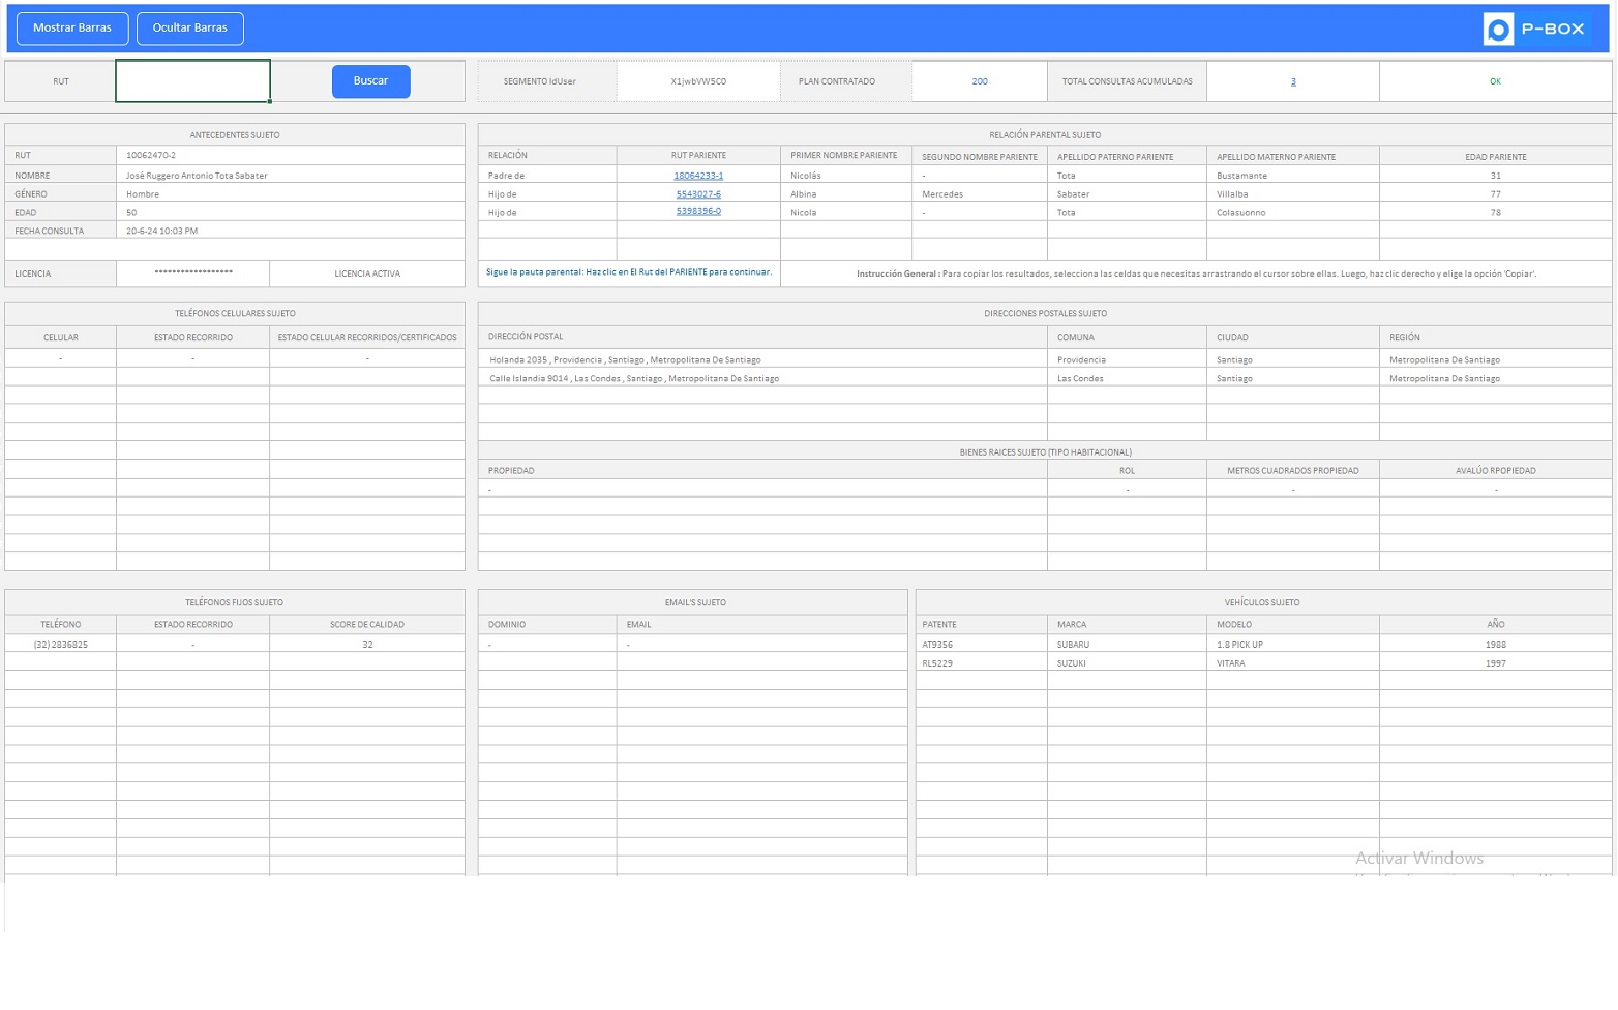Select the Holanda 2035 dirección postal row
Image resolution: width=1618 pixels, height=1010 pixels.
click(625, 359)
